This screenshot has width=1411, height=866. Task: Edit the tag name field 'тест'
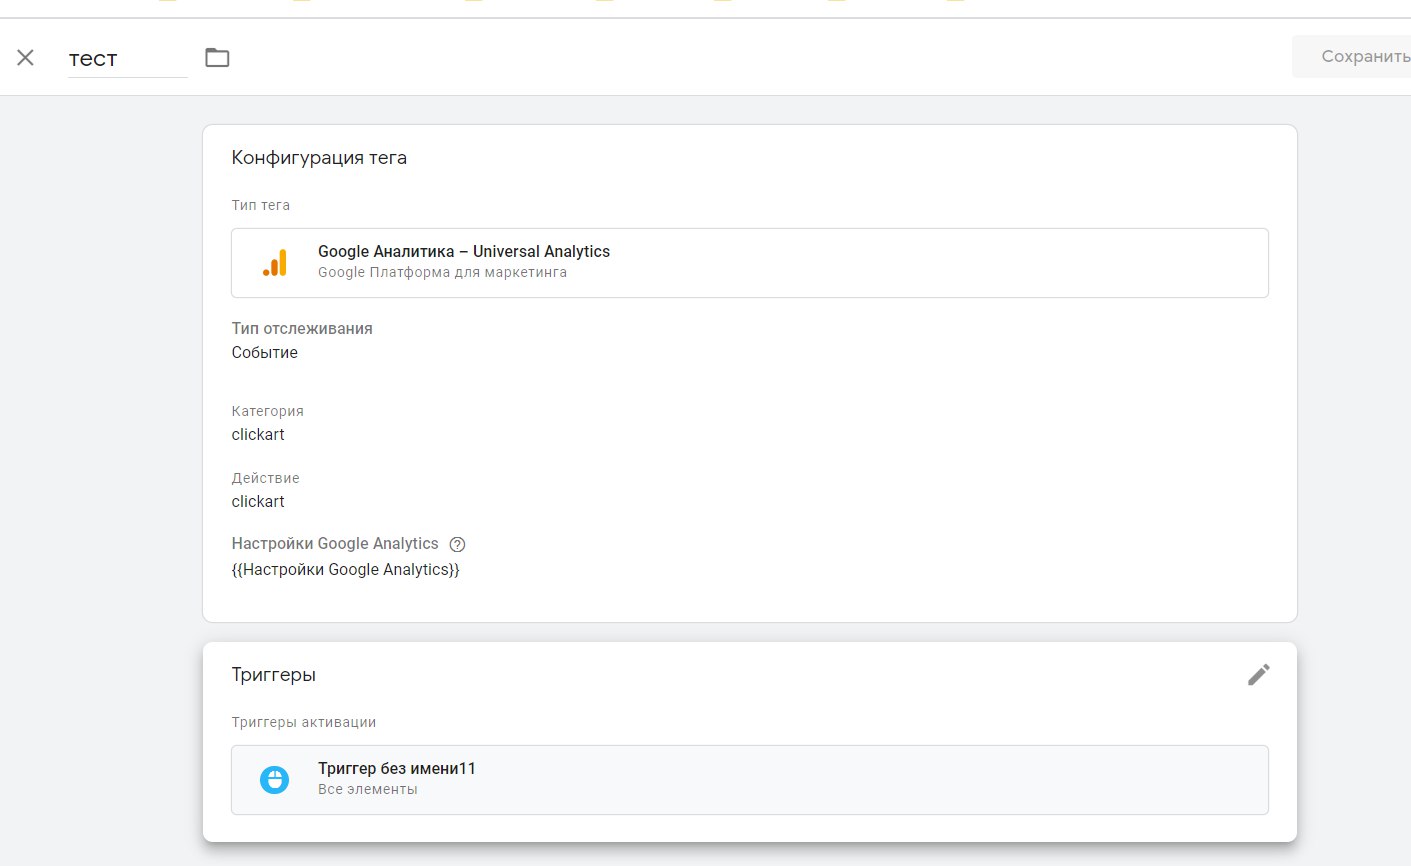point(127,59)
